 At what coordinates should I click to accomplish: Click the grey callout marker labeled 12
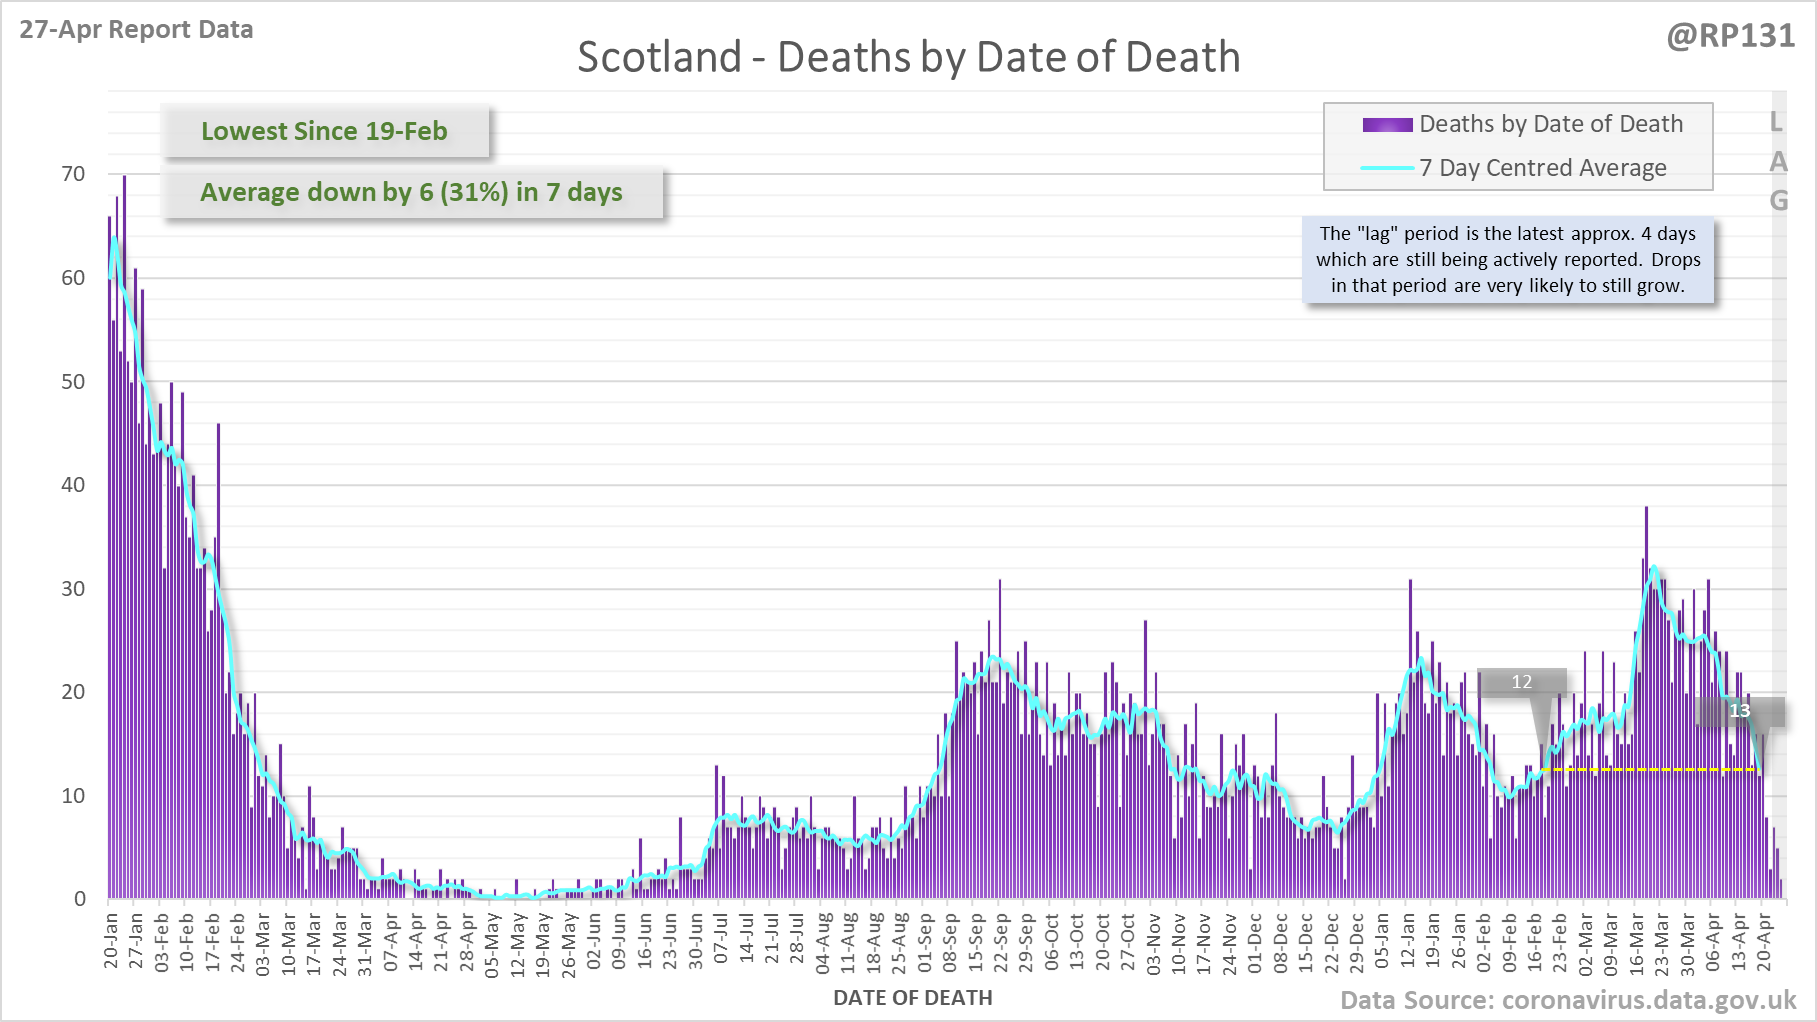[x=1521, y=682]
